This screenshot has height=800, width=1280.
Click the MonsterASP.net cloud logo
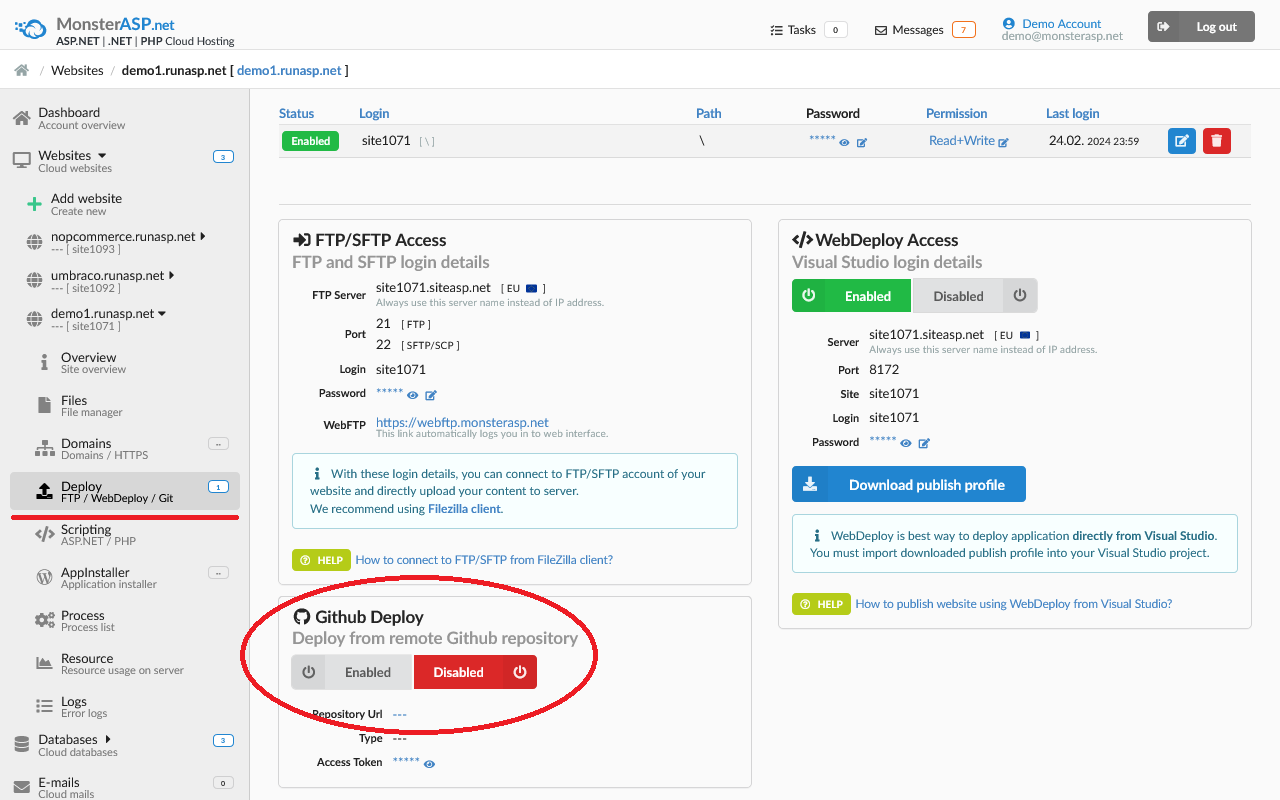point(31,28)
